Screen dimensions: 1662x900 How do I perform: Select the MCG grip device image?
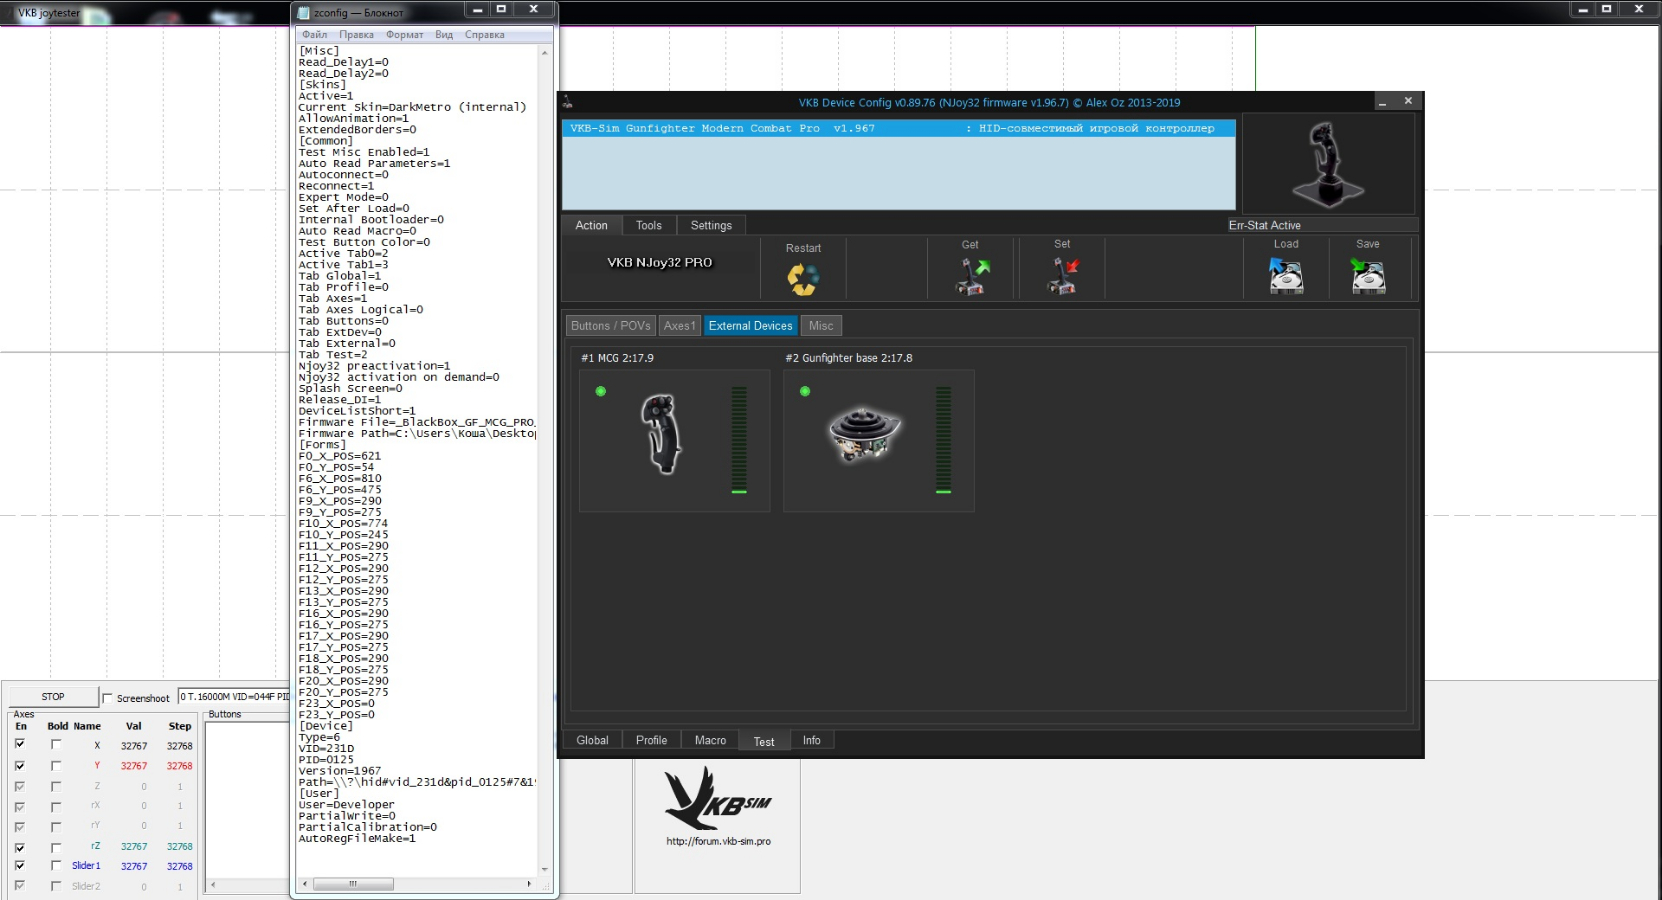click(x=661, y=434)
